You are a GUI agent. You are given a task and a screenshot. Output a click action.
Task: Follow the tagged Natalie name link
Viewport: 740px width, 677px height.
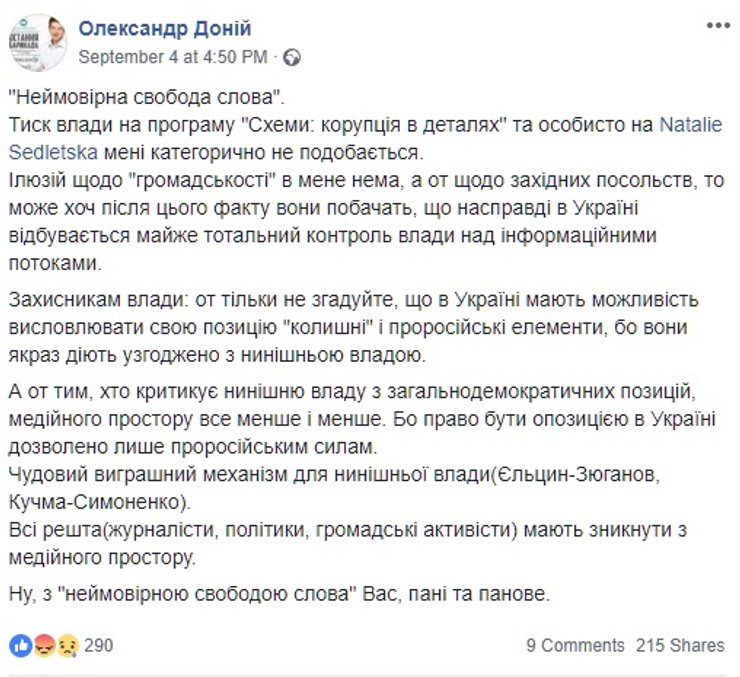[690, 126]
